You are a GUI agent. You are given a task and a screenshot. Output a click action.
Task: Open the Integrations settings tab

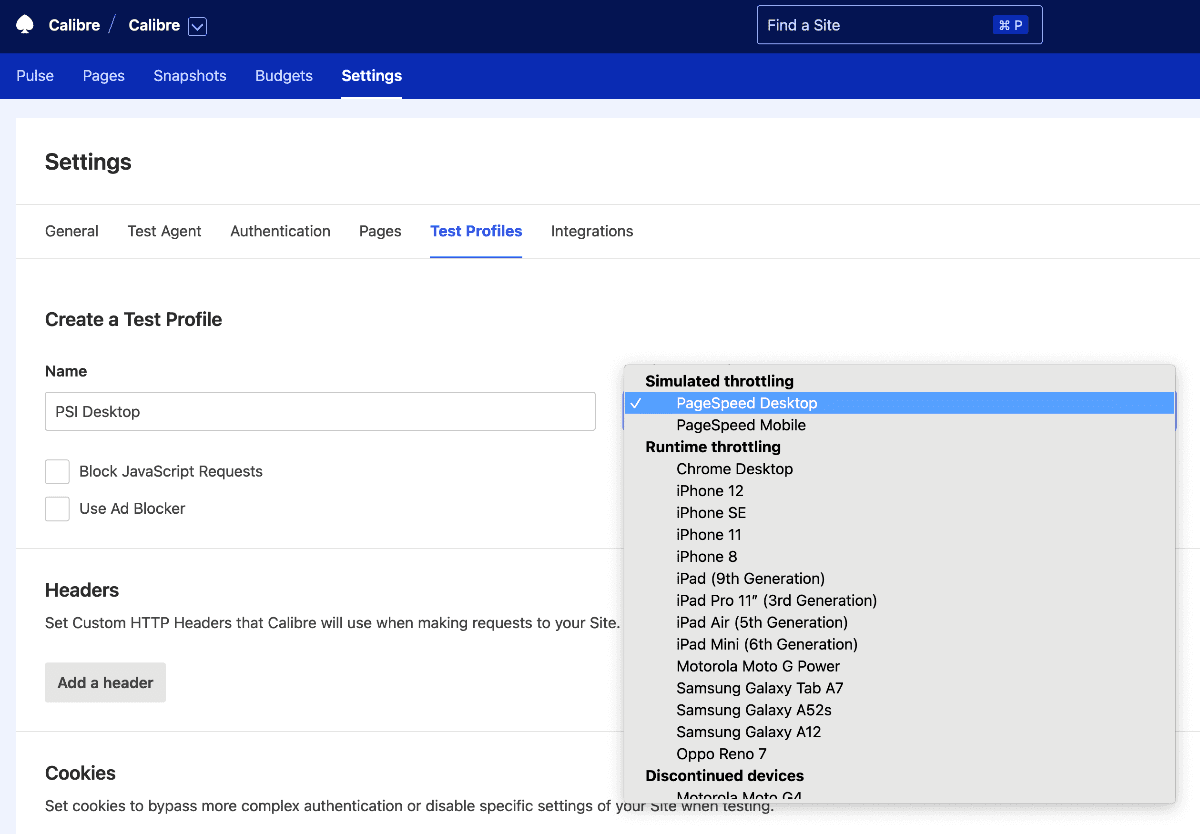pos(591,231)
